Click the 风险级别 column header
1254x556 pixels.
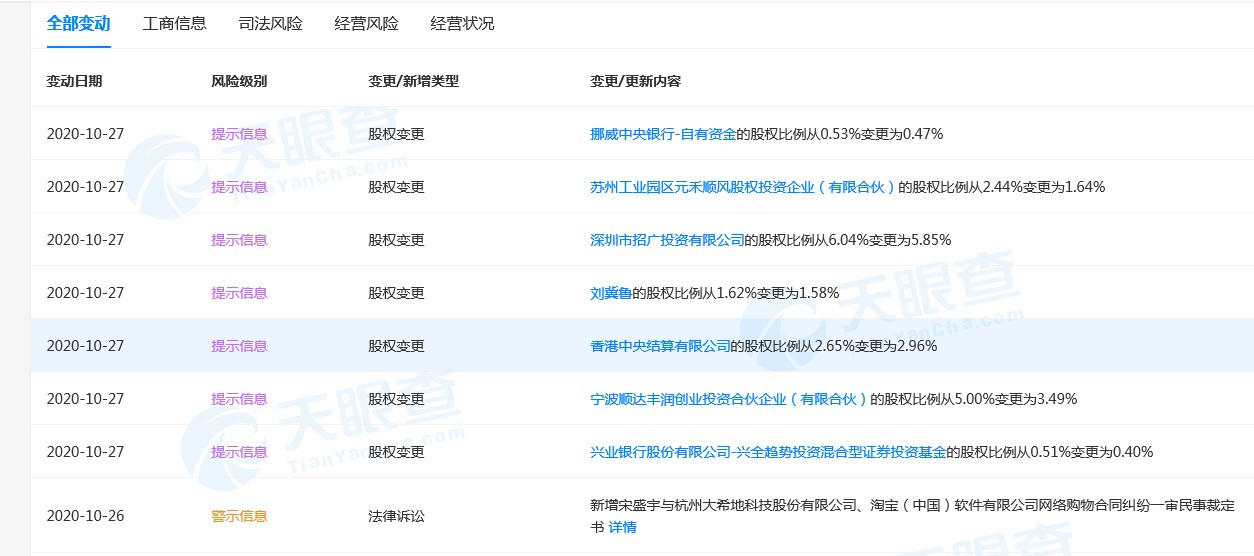[x=239, y=81]
